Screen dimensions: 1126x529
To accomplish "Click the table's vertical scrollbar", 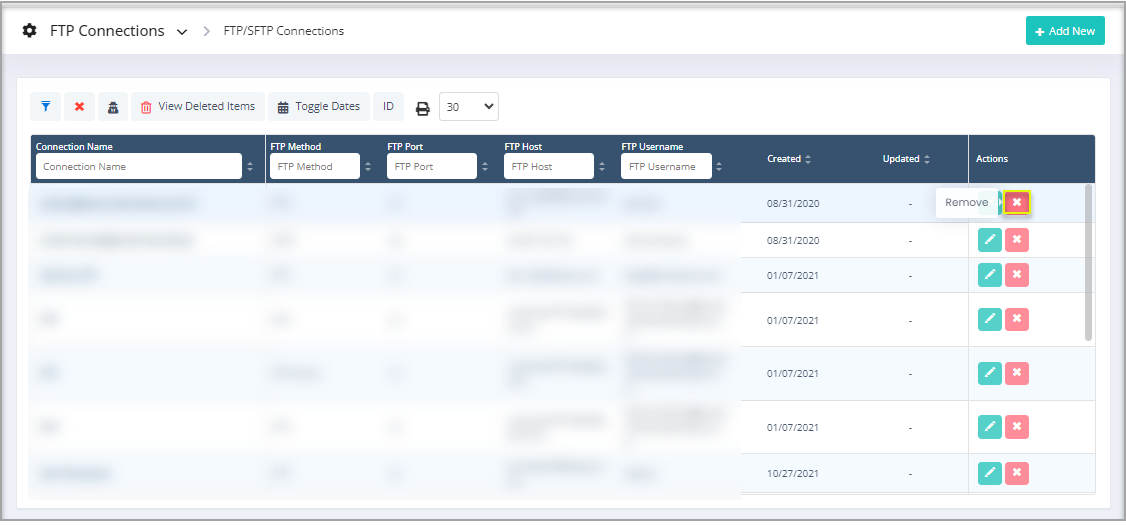I will (1088, 262).
